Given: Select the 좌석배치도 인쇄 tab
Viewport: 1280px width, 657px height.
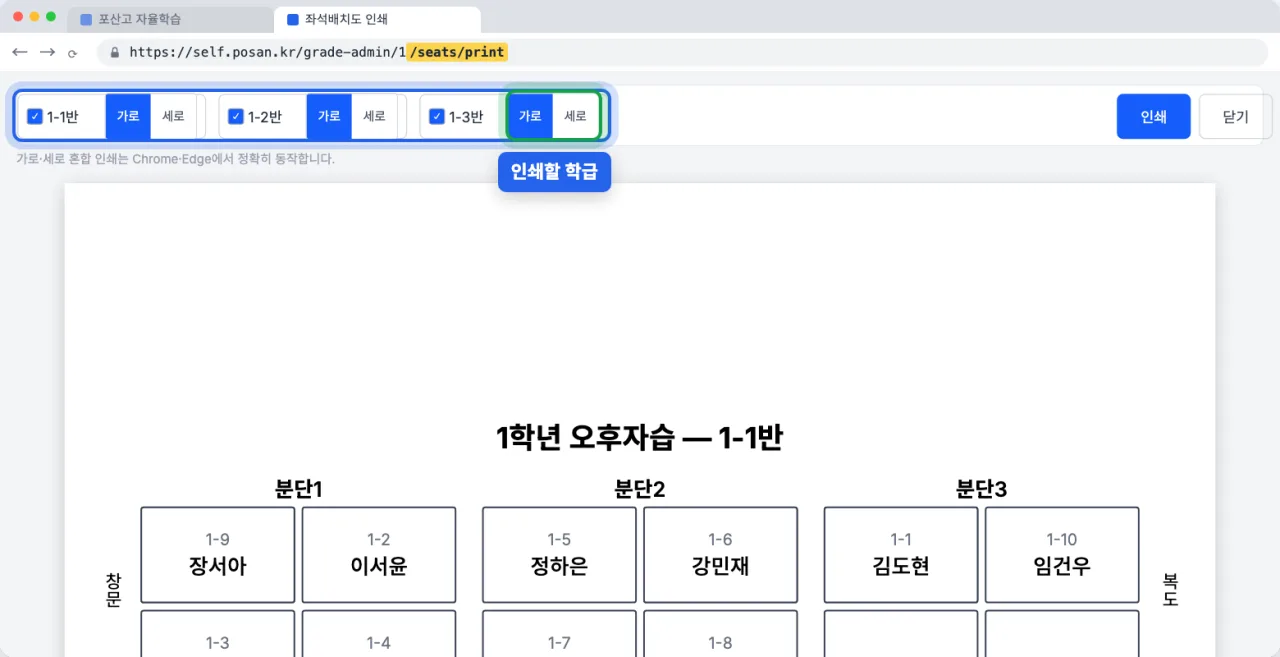Looking at the screenshot, I should [378, 19].
